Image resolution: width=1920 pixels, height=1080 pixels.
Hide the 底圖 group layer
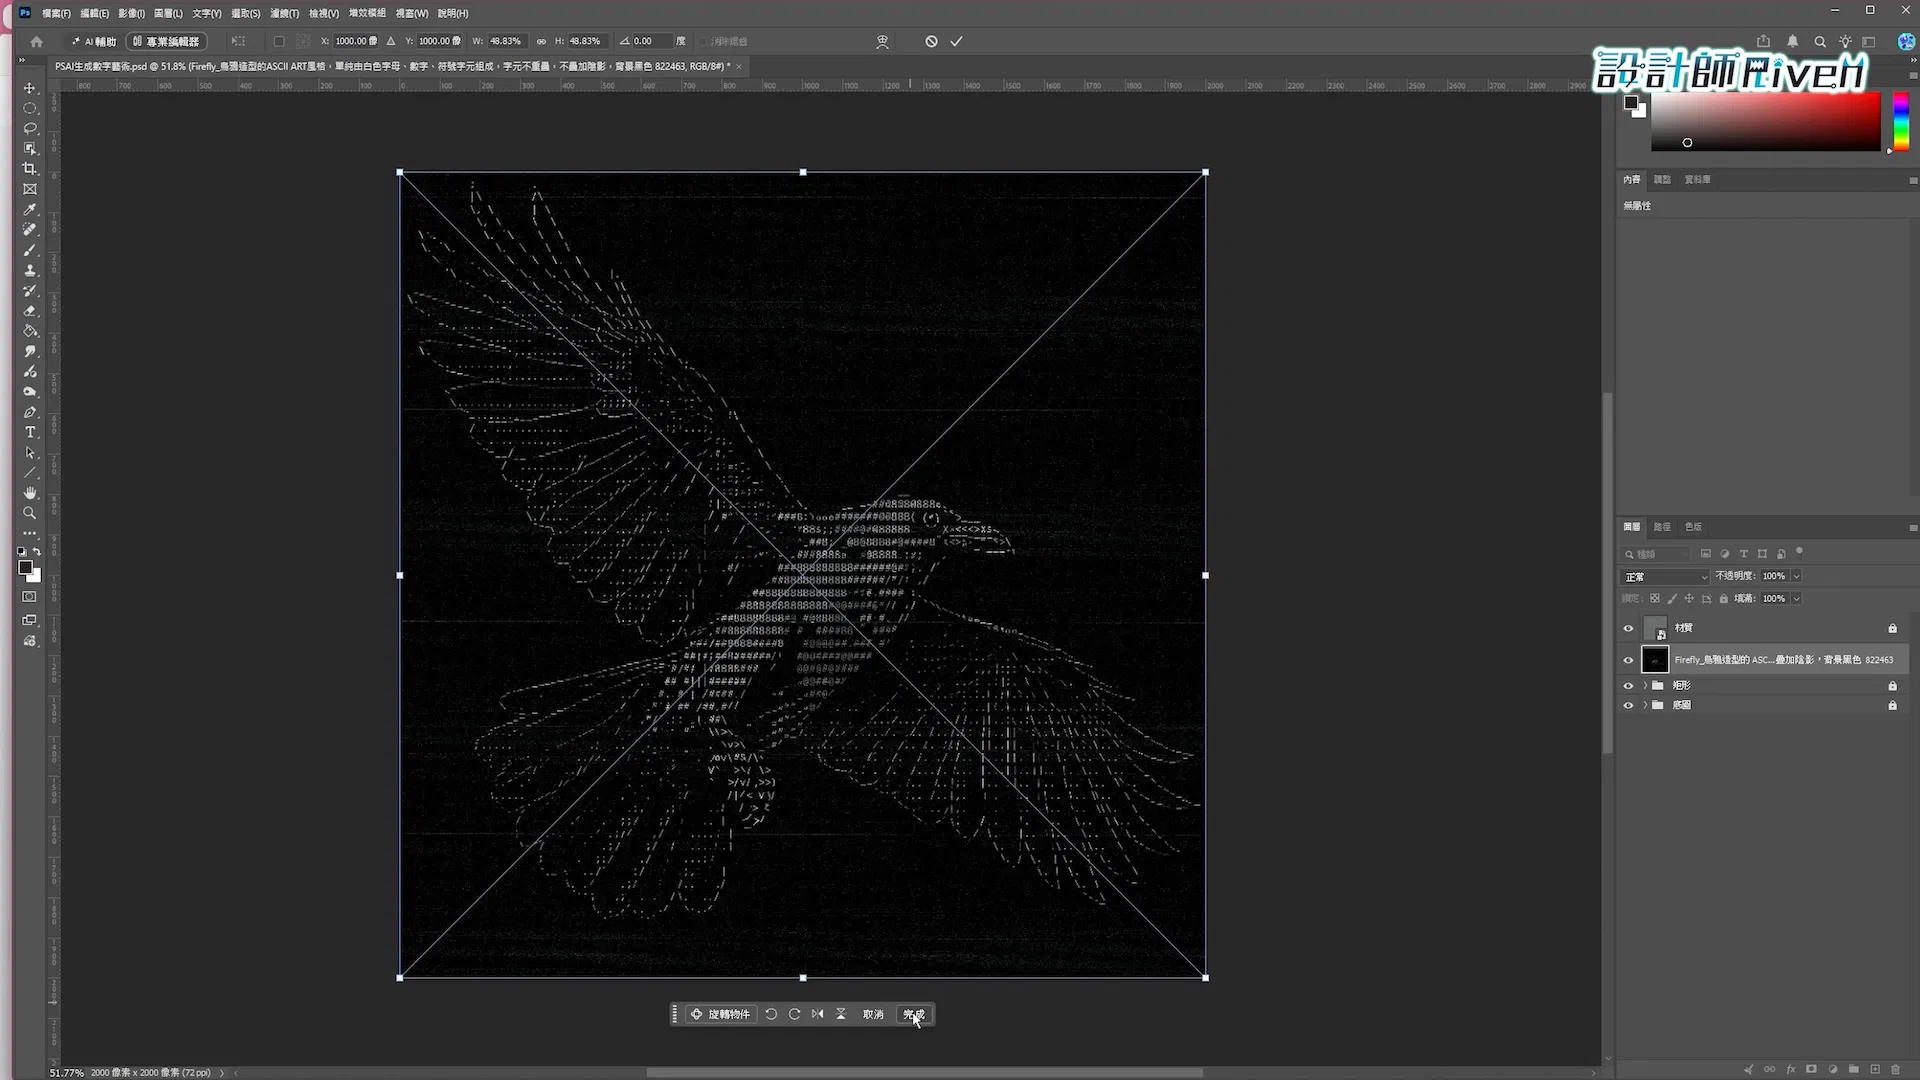[x=1628, y=706]
